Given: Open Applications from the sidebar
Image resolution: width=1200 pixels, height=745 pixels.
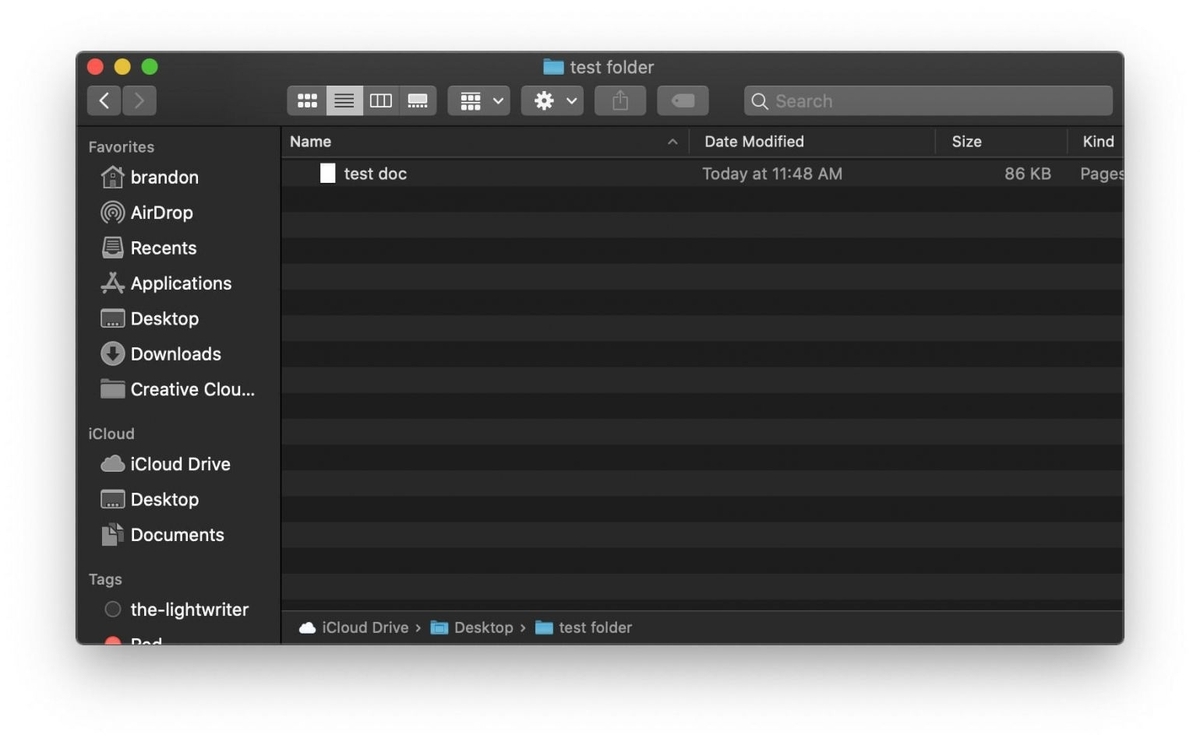Looking at the screenshot, I should point(178,283).
